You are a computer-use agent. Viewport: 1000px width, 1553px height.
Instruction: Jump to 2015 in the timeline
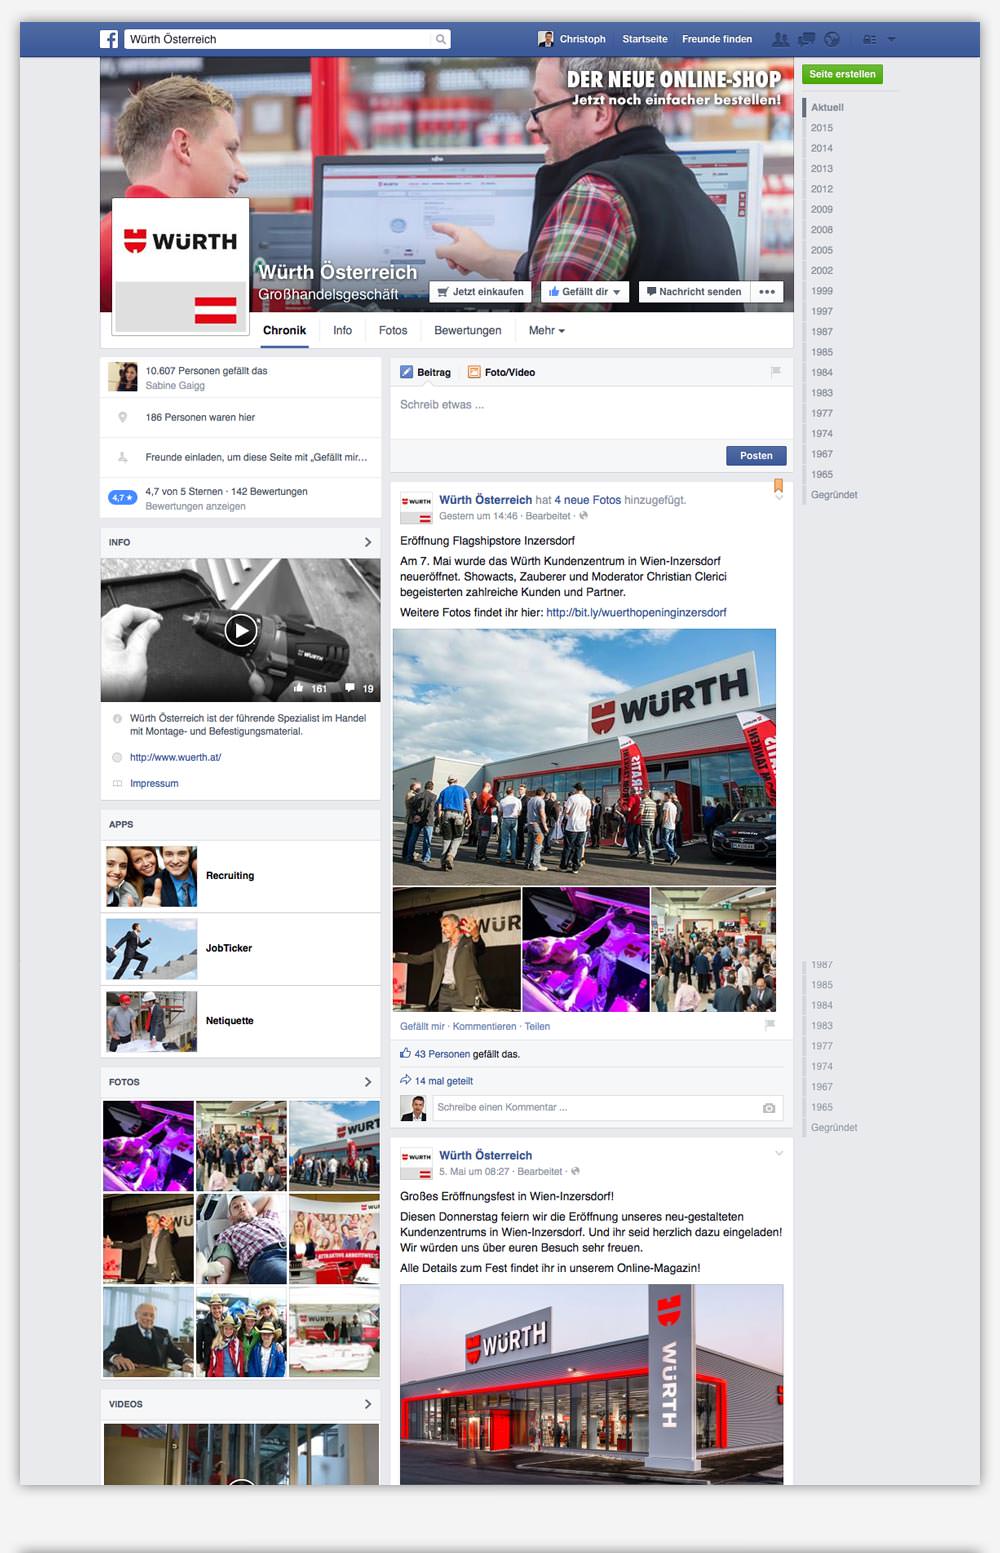click(822, 128)
